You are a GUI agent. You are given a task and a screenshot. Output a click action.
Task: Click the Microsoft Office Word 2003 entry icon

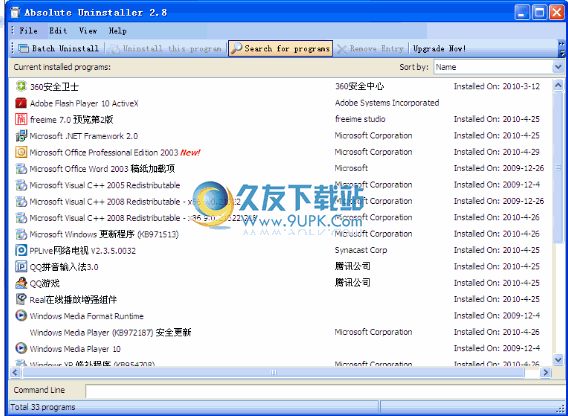(x=21, y=169)
